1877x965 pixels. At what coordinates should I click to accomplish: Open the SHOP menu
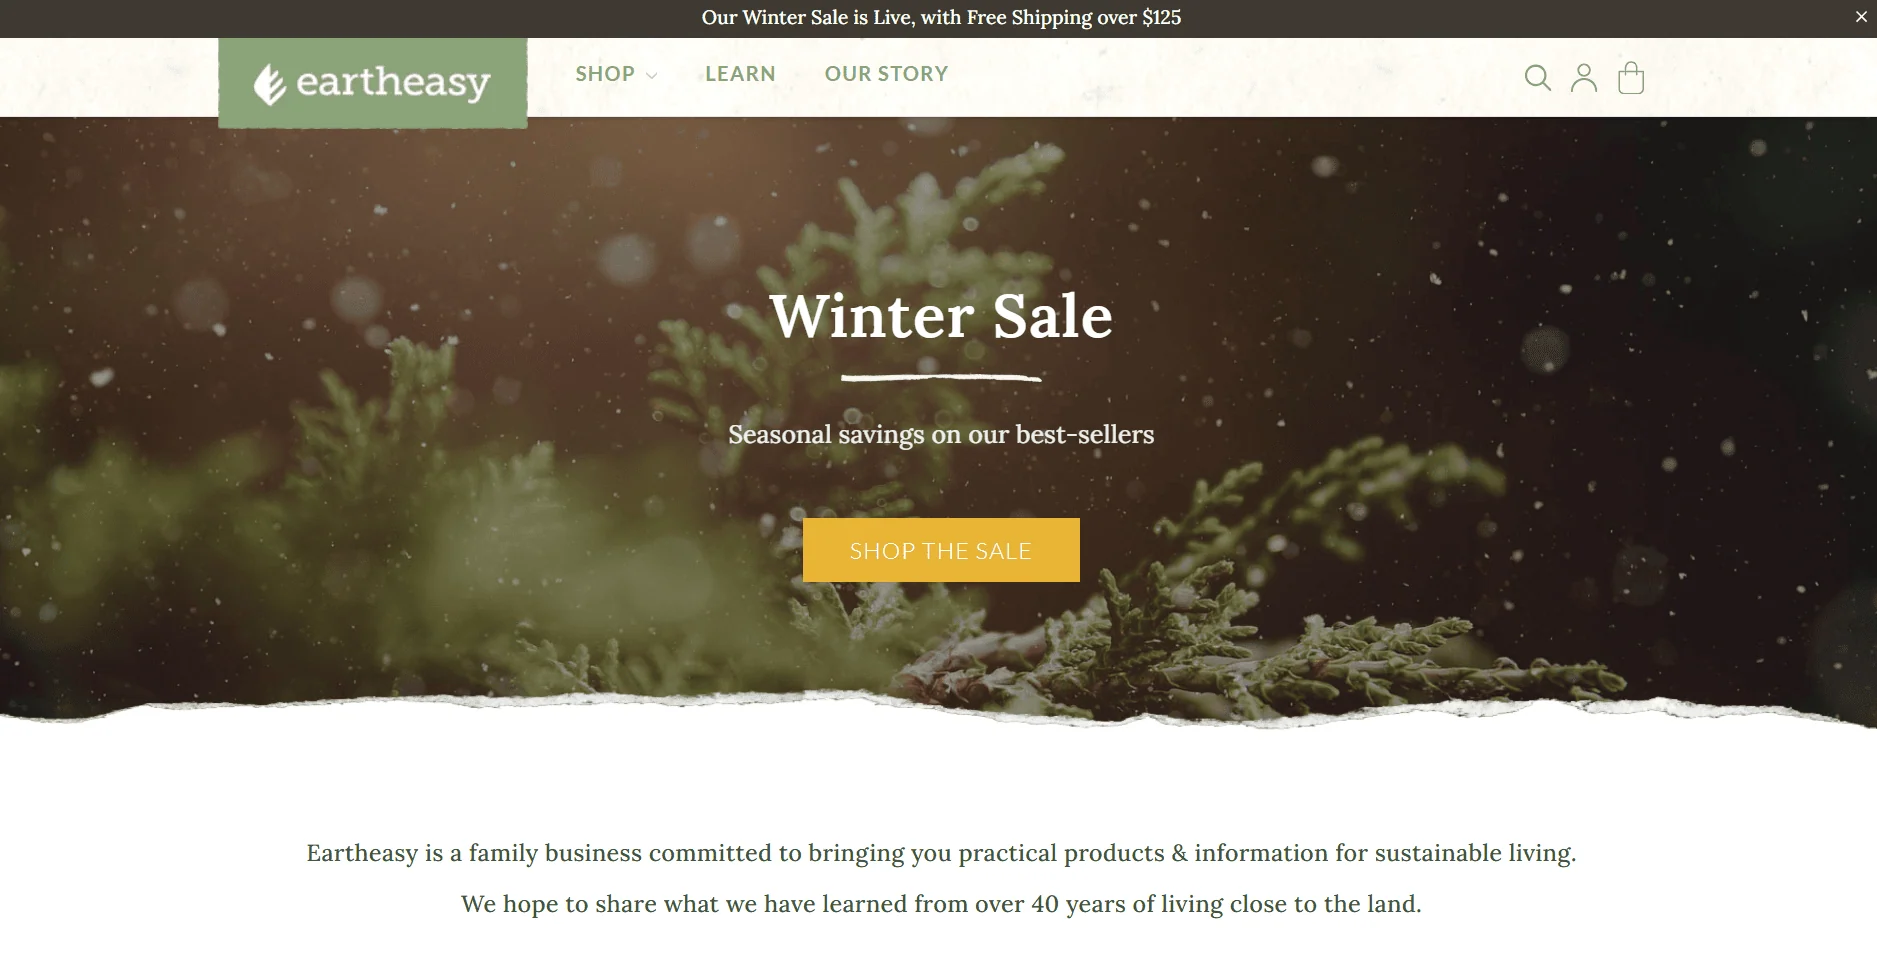pyautogui.click(x=605, y=74)
